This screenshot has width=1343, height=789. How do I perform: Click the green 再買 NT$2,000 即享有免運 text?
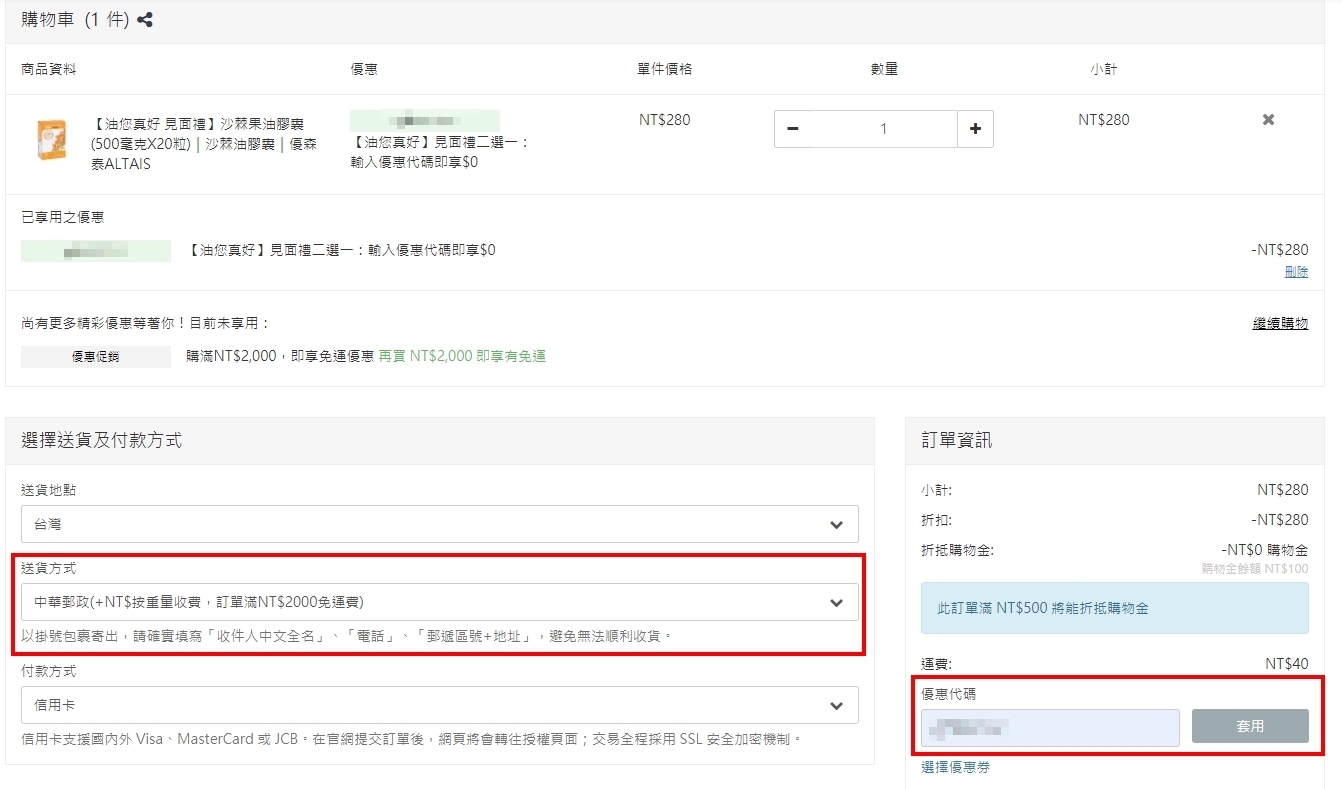click(x=462, y=356)
